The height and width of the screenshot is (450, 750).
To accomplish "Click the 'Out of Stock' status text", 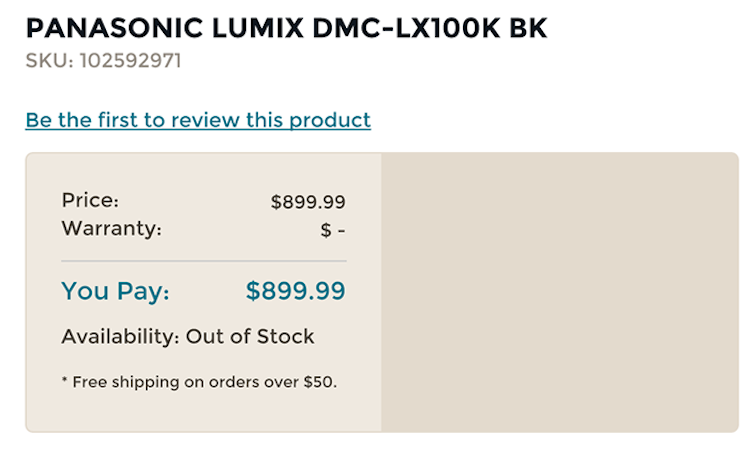I will 251,337.
